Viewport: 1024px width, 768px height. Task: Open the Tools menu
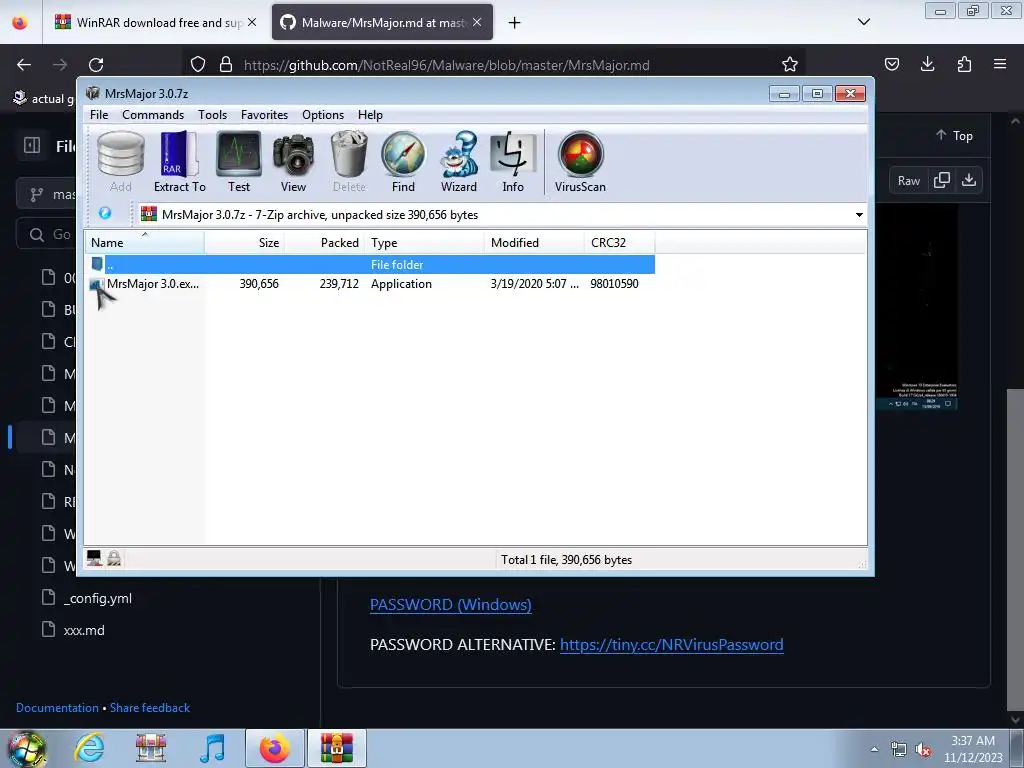[x=212, y=115]
